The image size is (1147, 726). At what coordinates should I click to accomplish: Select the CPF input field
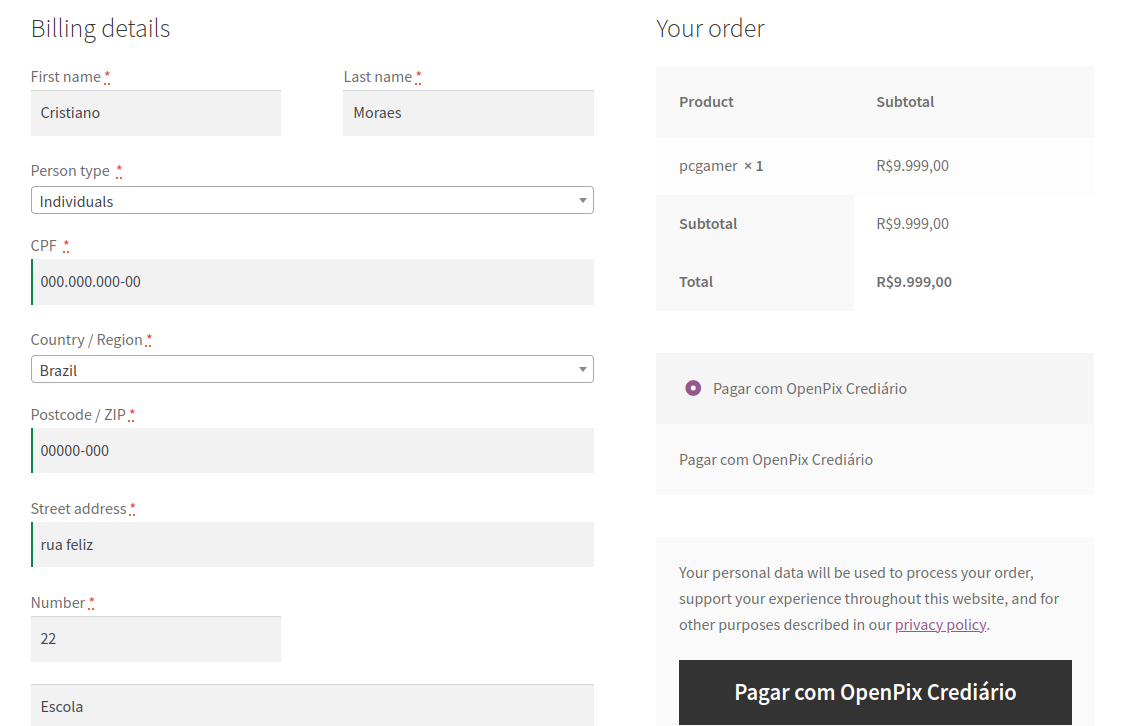pos(312,281)
